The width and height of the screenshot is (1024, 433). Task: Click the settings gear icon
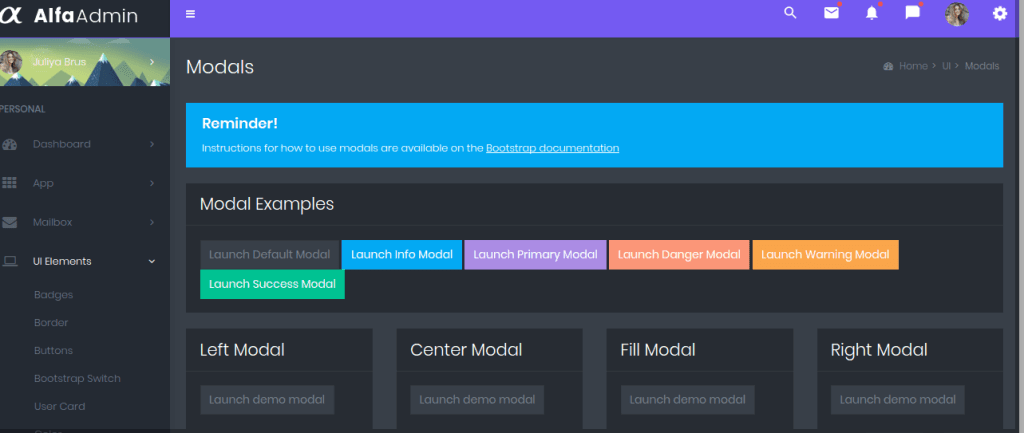(x=999, y=14)
